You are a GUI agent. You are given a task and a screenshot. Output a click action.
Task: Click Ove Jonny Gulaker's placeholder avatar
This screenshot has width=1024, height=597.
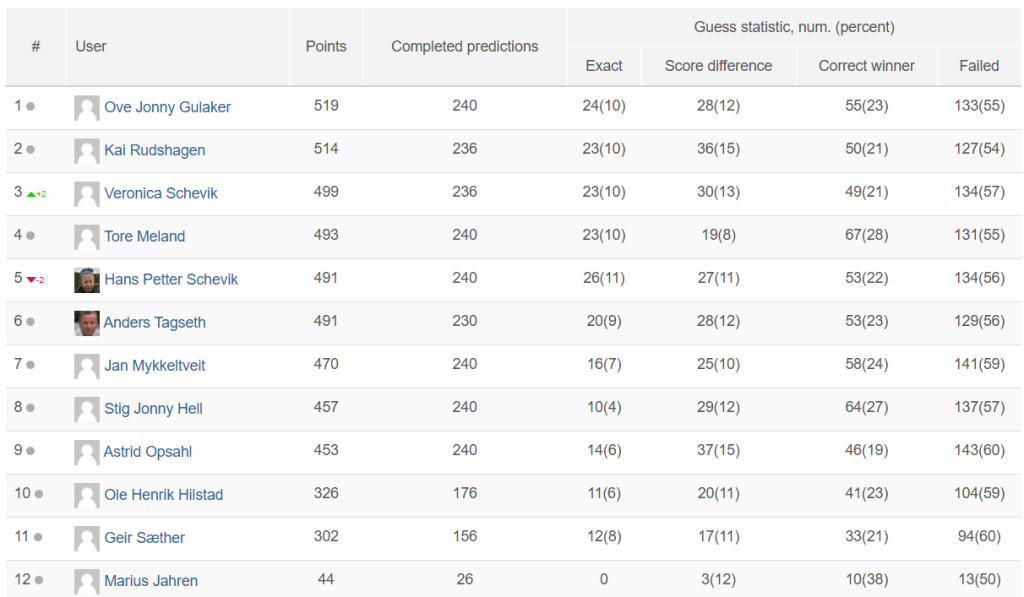click(x=87, y=108)
